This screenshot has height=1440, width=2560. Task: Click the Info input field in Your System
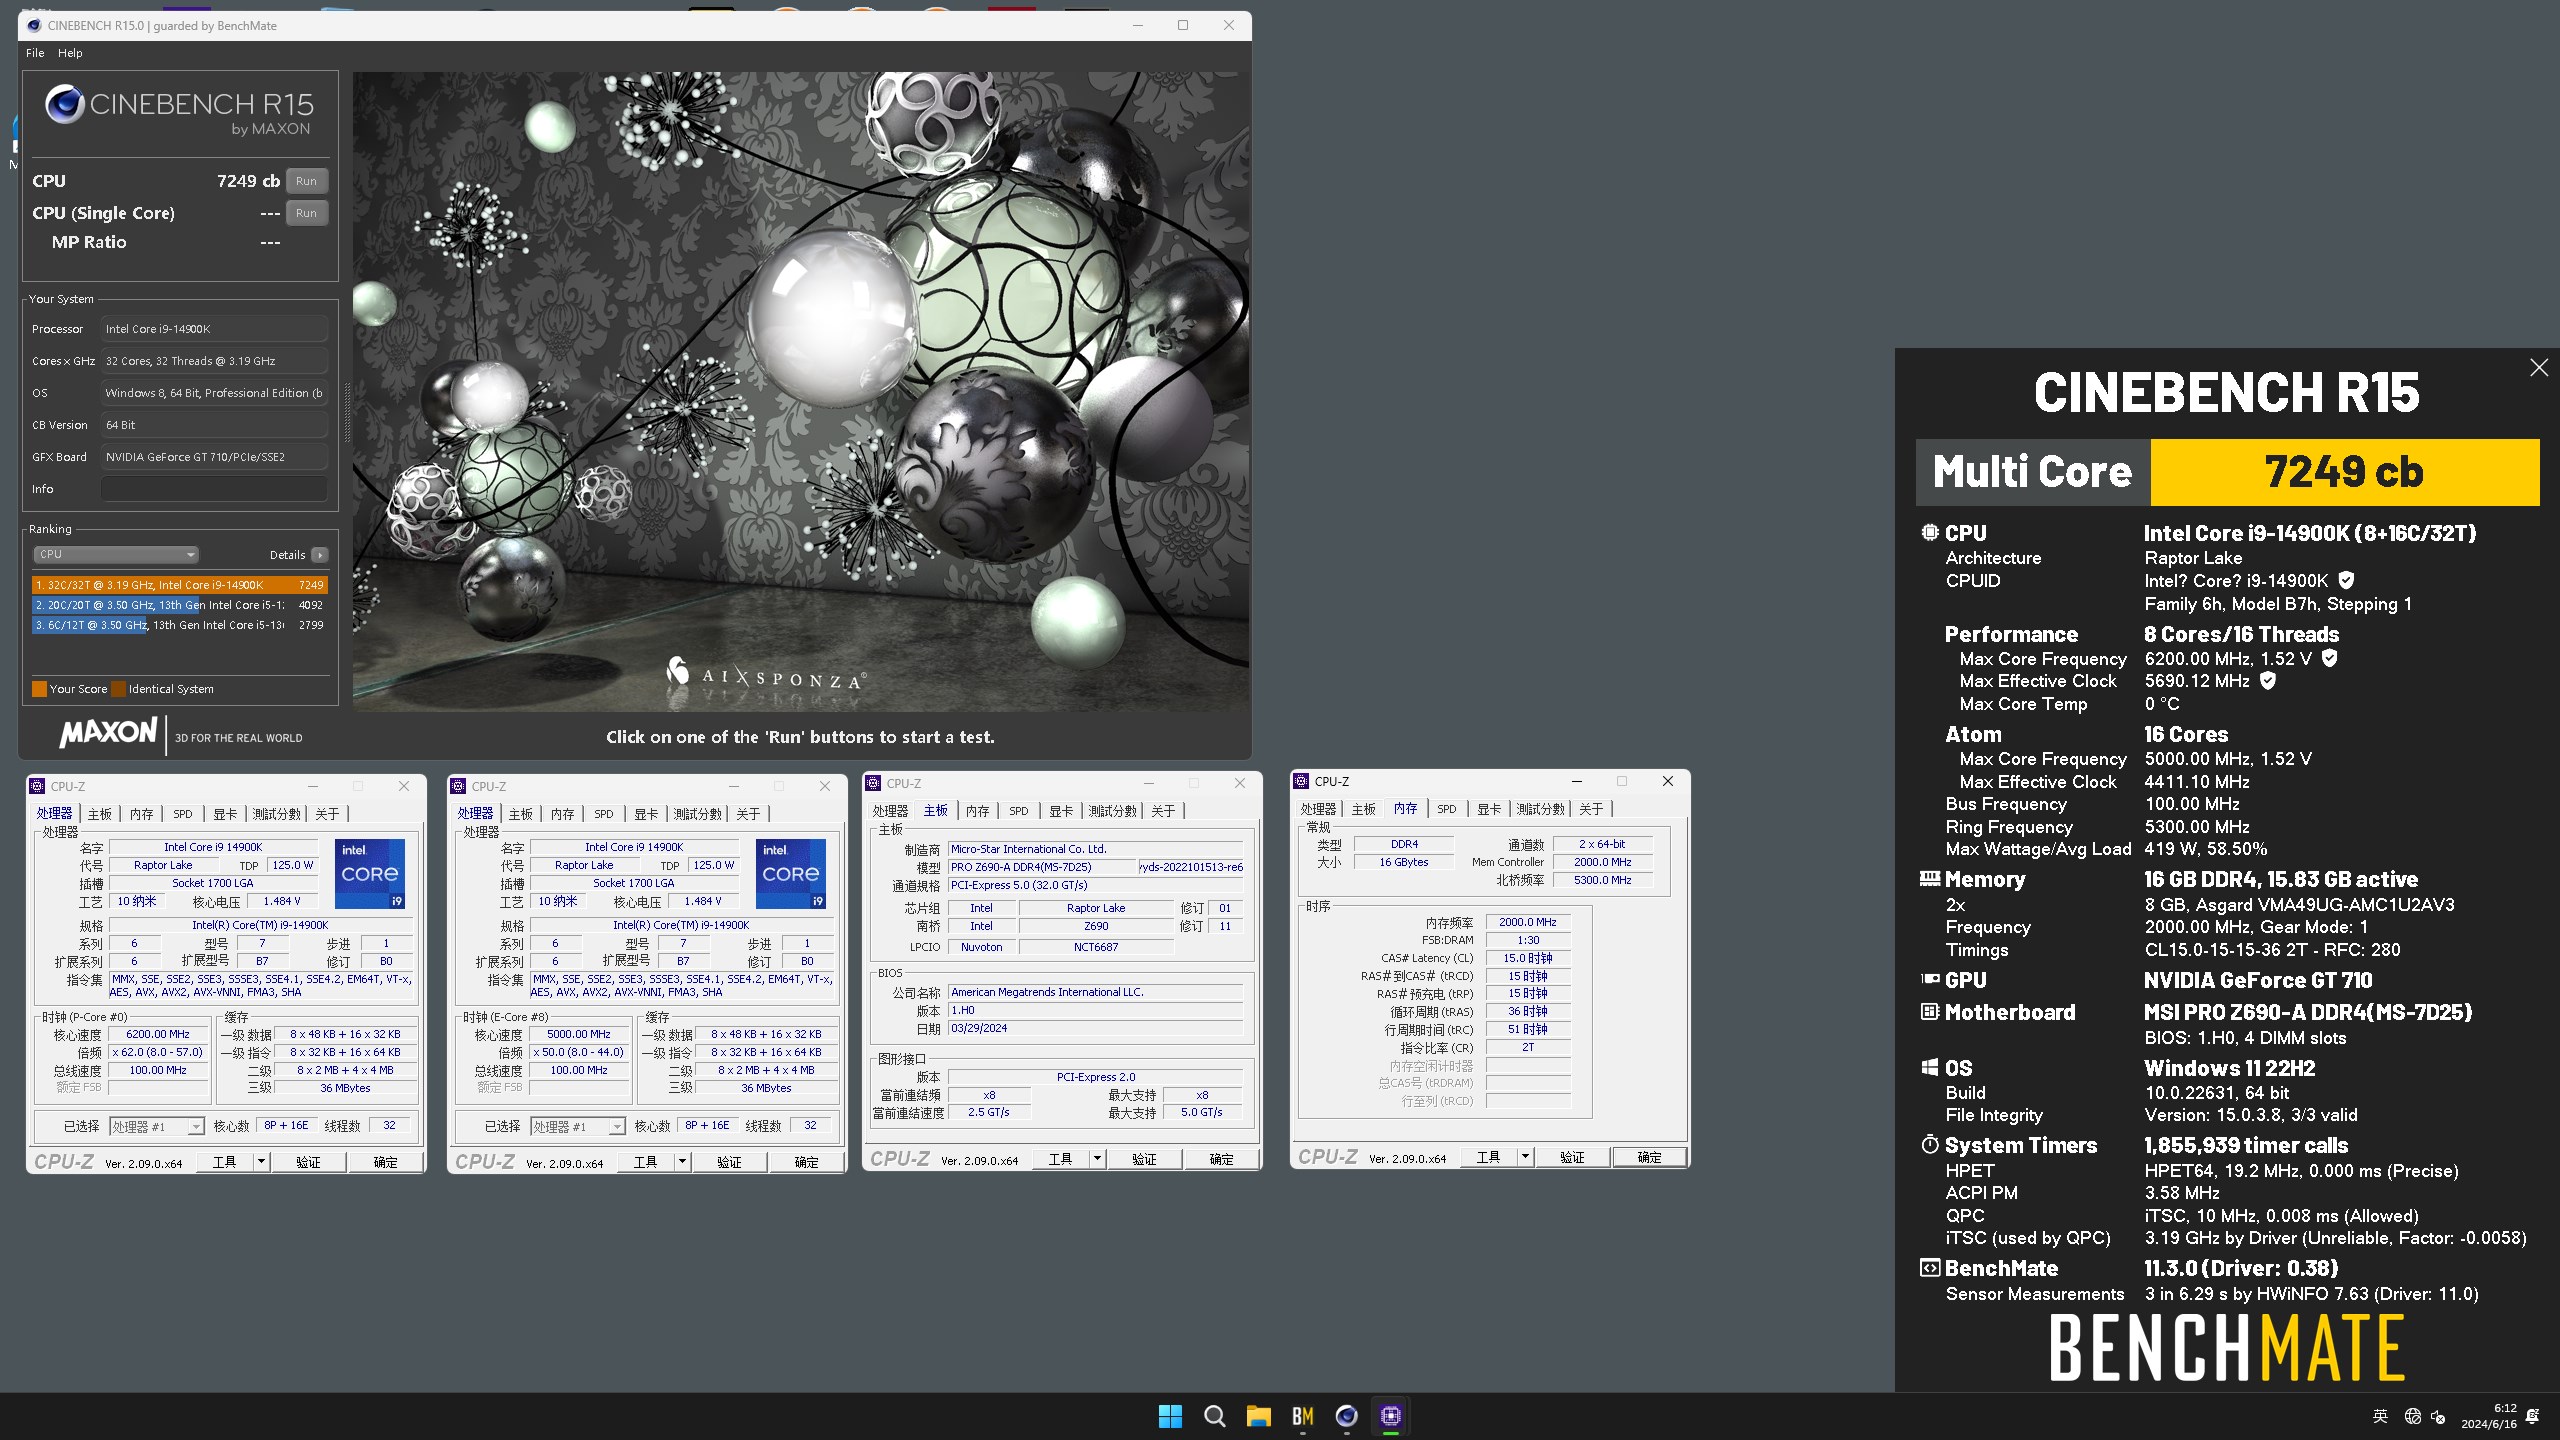214,489
